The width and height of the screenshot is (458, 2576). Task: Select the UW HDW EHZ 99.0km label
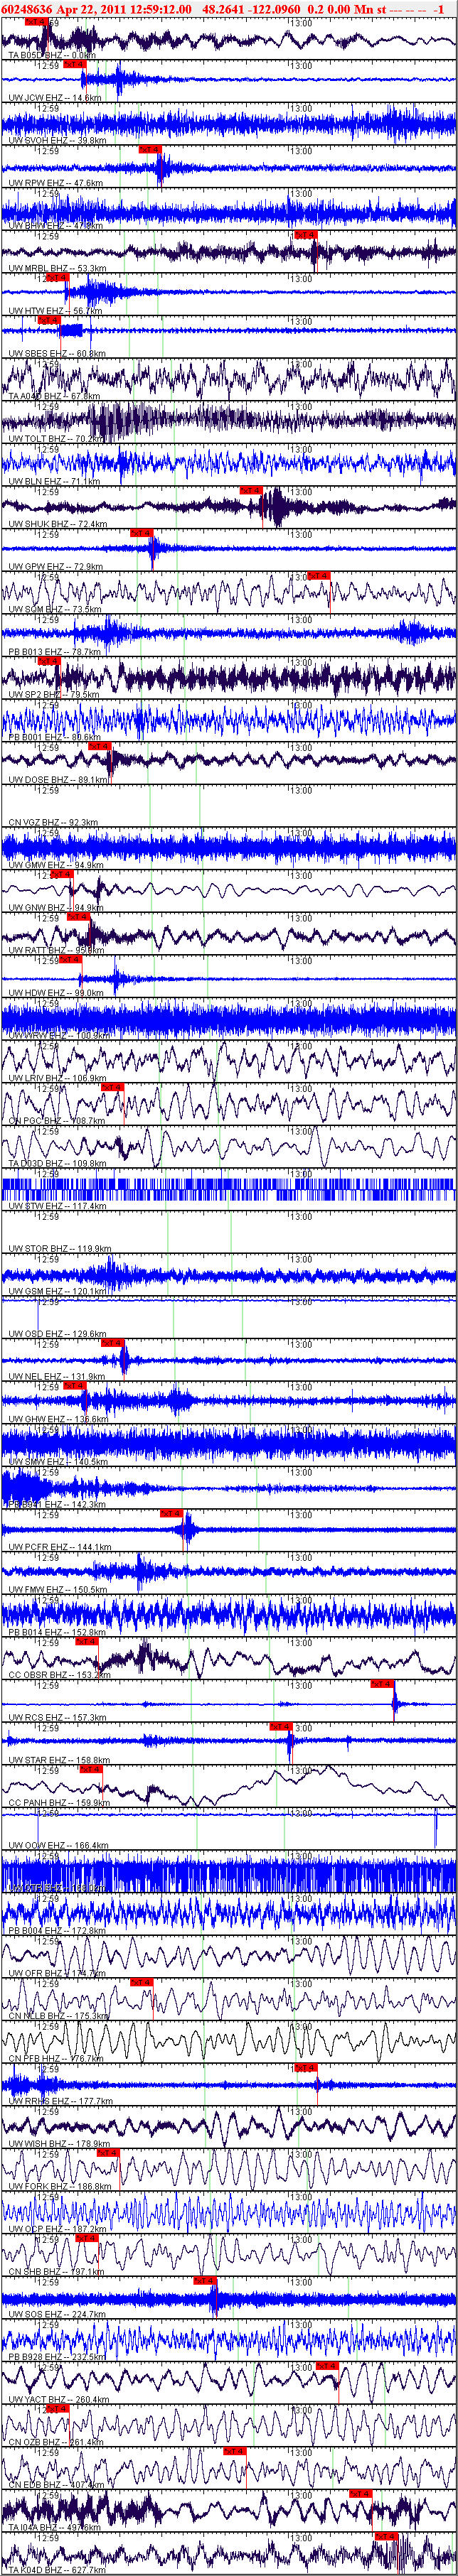[56, 991]
